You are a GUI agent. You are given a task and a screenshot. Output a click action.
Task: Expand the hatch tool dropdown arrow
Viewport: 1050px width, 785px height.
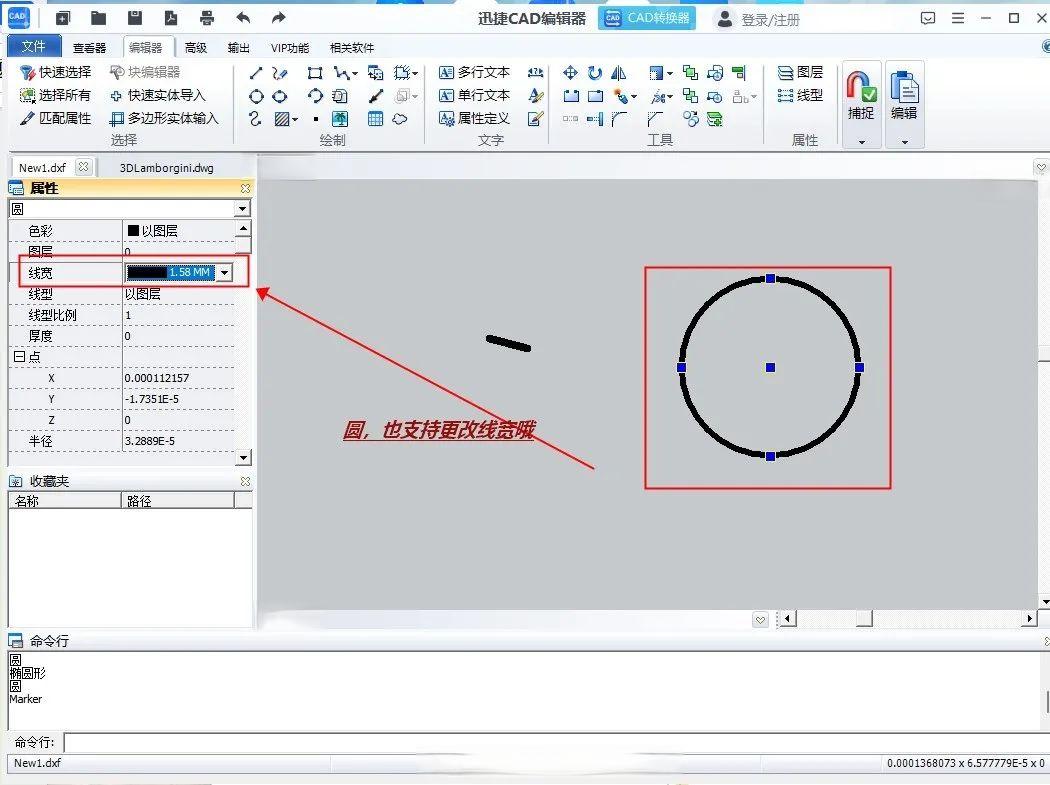pyautogui.click(x=296, y=120)
